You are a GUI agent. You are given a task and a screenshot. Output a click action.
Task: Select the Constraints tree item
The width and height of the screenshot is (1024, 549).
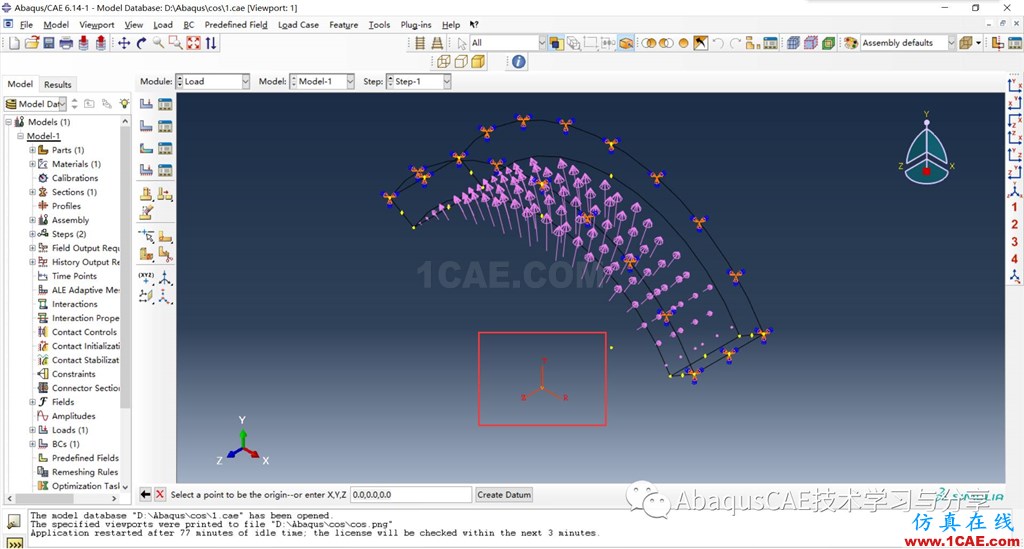pos(73,374)
